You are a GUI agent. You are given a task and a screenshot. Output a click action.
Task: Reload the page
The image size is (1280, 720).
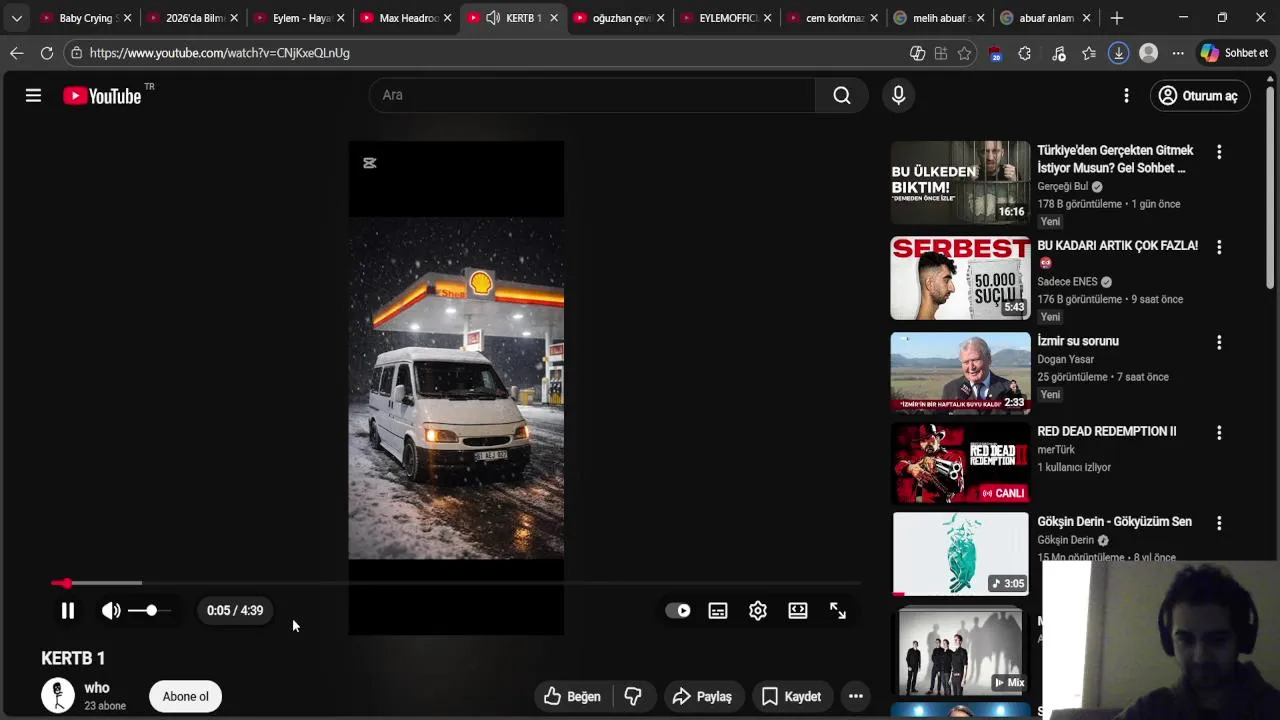coord(47,53)
